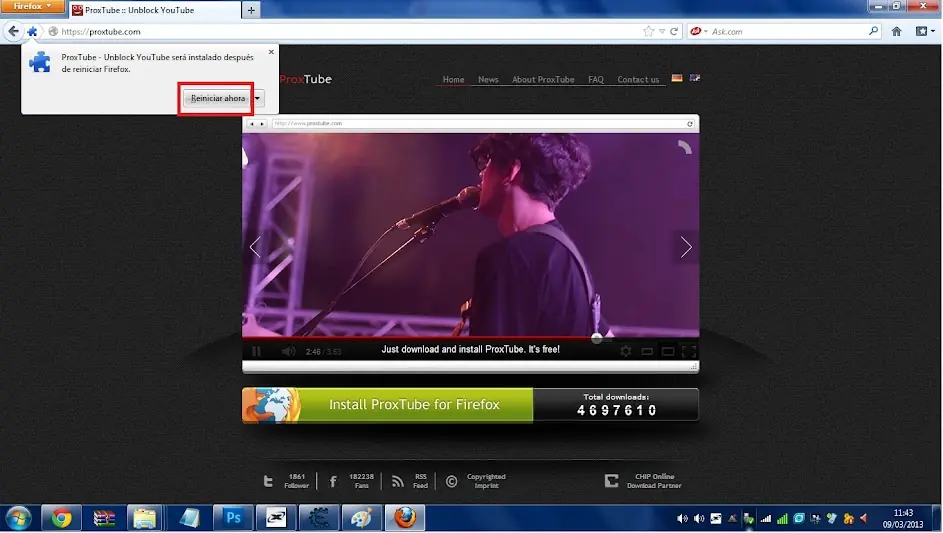
Task: Pause the video in the slideshow
Action: click(257, 351)
